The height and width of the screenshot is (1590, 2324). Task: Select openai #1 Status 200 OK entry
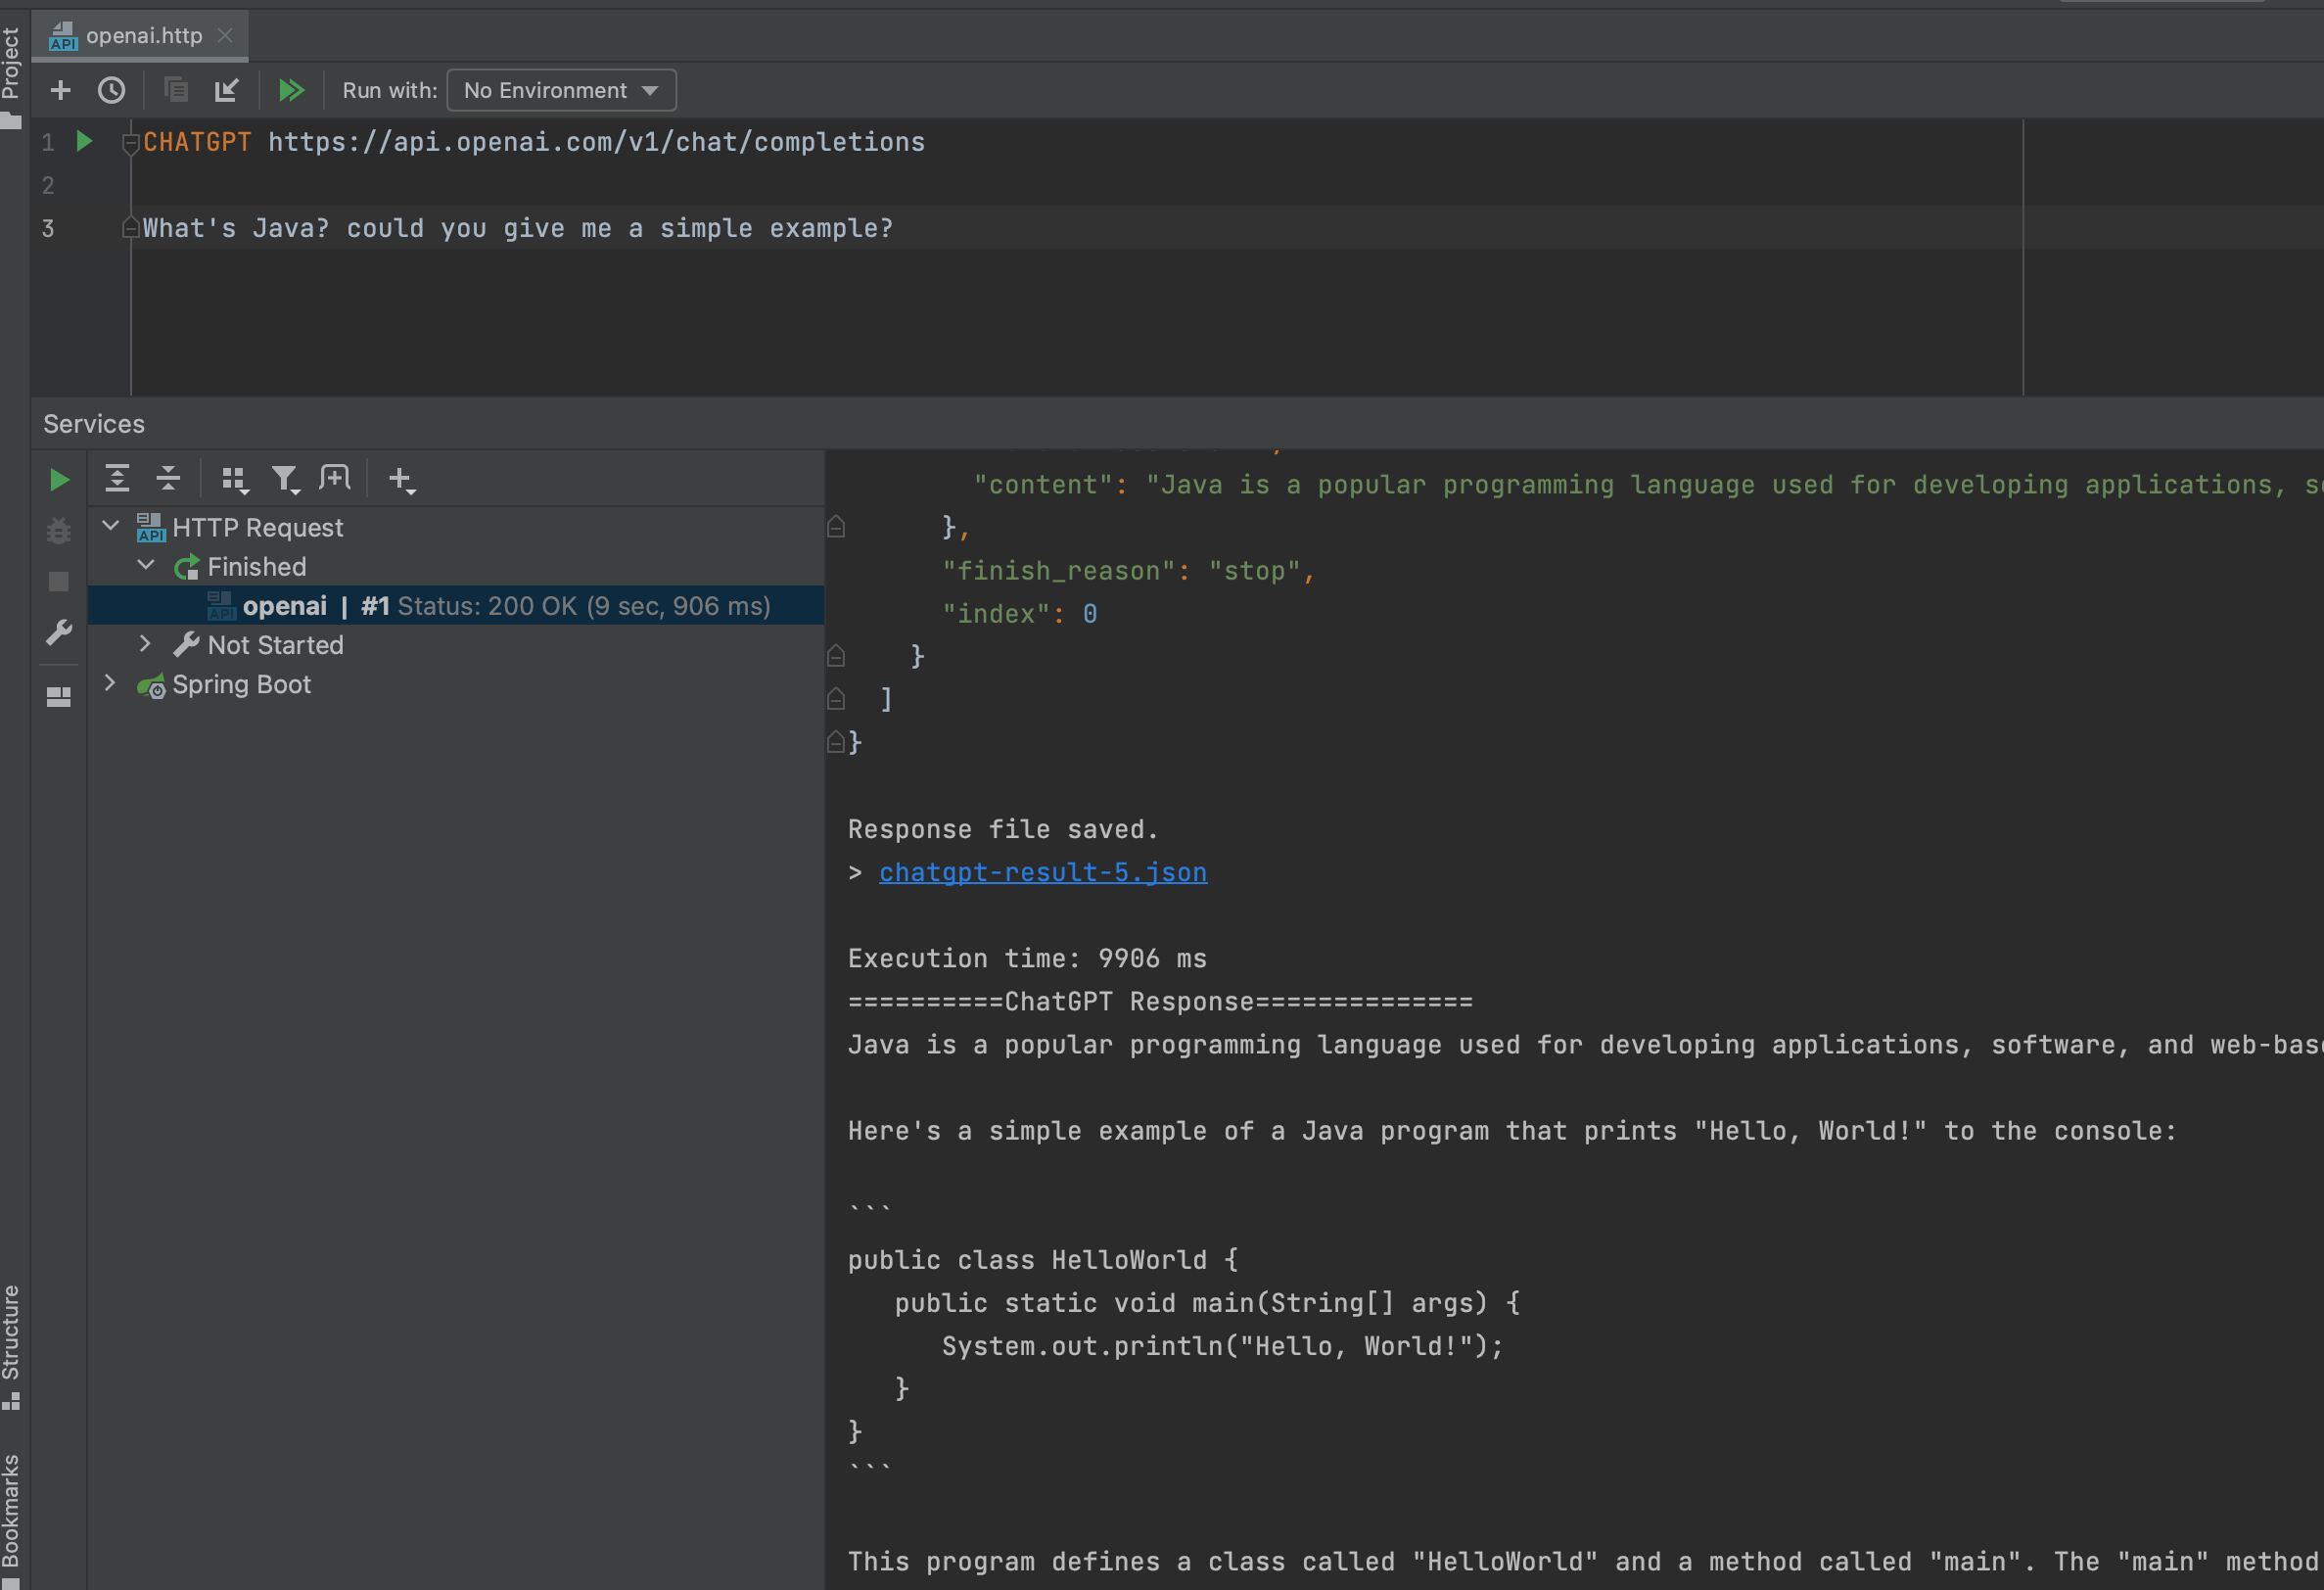coord(505,606)
